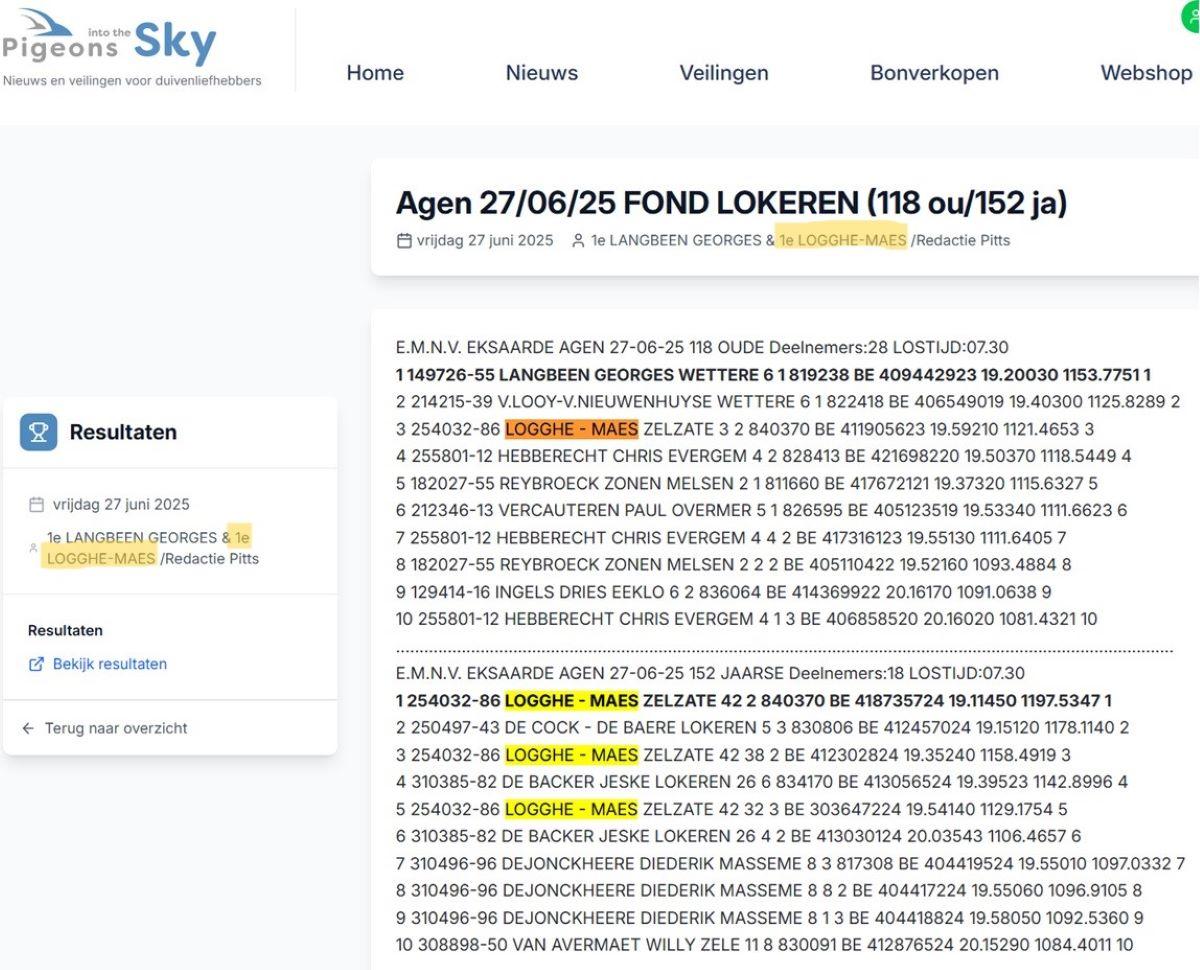Click the calendar icon under the article title

coord(403,240)
